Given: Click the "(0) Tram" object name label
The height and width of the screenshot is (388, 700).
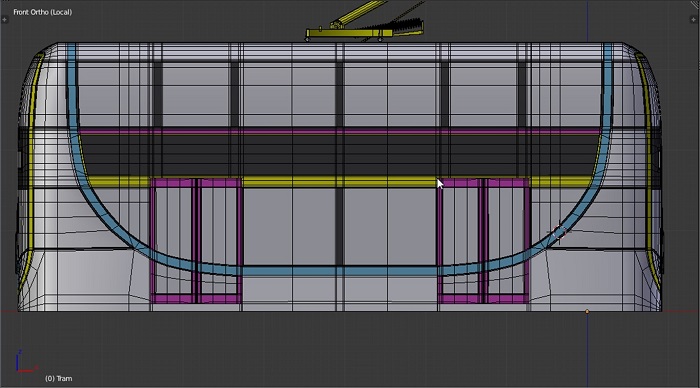Looking at the screenshot, I should tap(58, 378).
